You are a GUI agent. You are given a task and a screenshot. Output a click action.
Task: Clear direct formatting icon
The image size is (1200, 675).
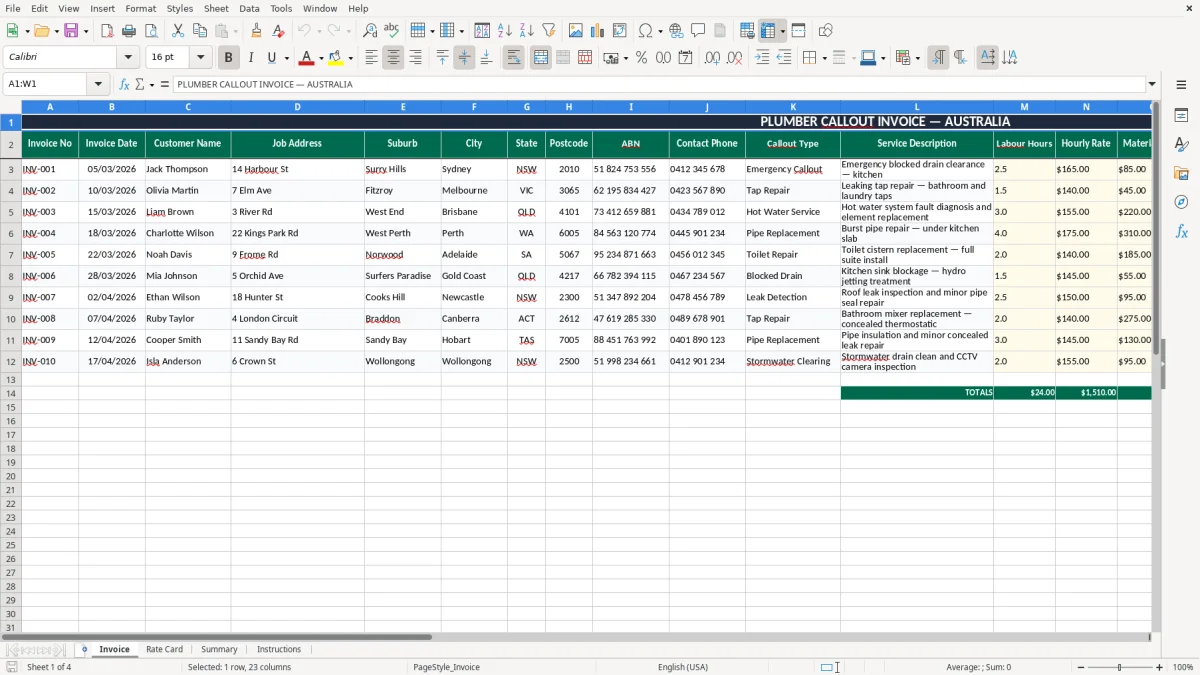coord(278,31)
